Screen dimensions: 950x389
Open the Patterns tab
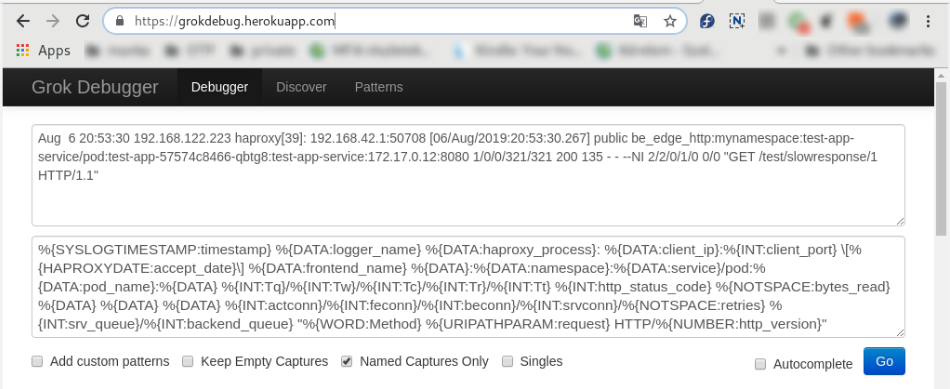tap(379, 87)
